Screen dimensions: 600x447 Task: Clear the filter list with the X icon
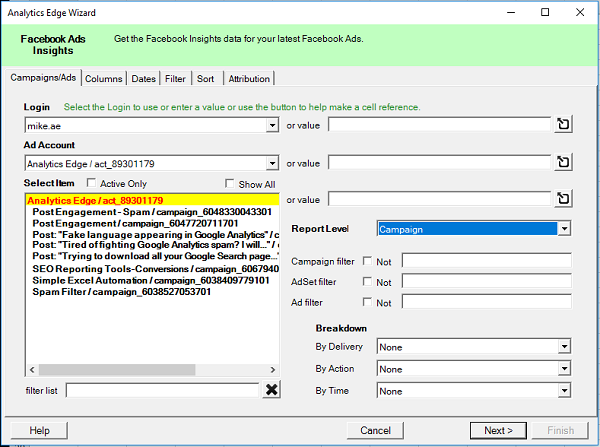click(272, 390)
